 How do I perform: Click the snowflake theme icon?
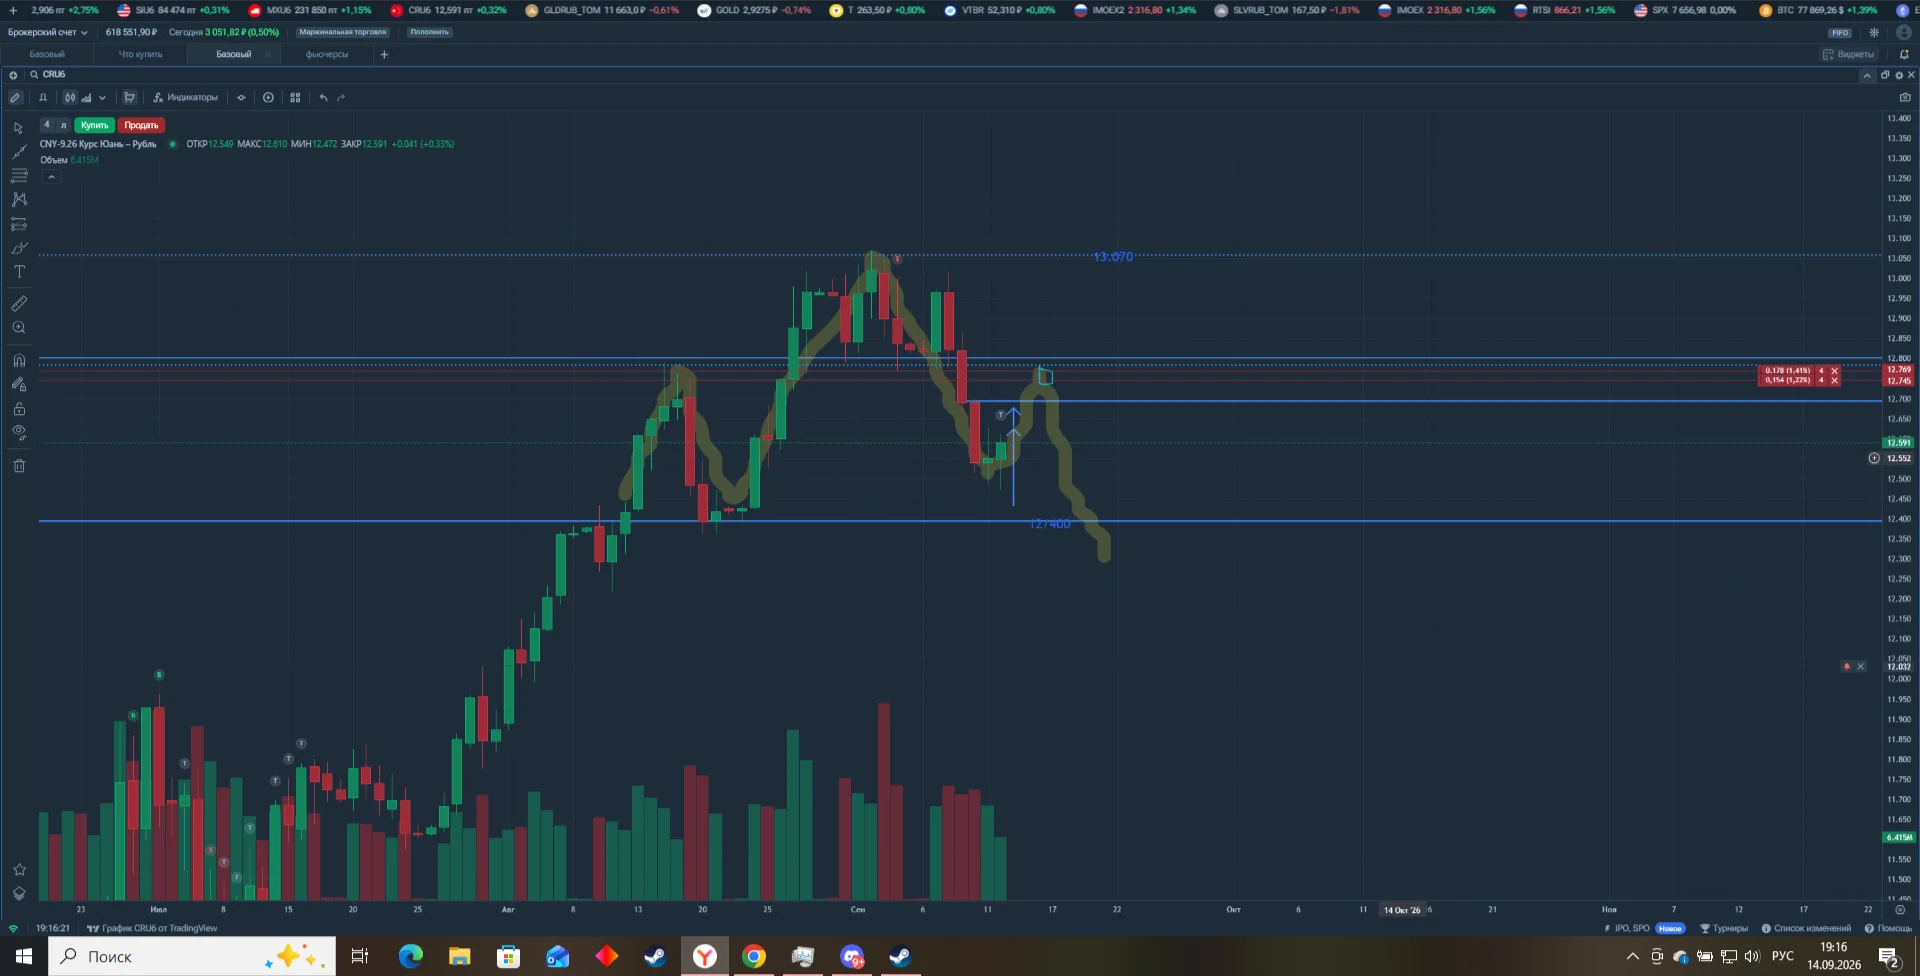1874,33
